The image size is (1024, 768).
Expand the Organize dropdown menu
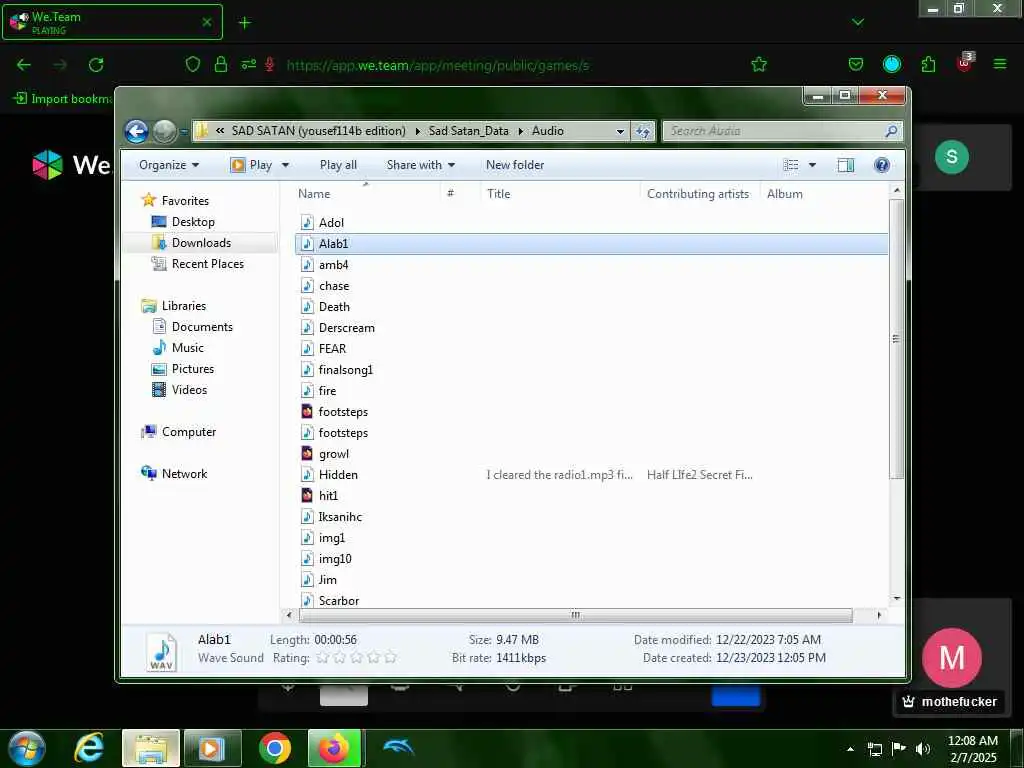click(x=169, y=165)
